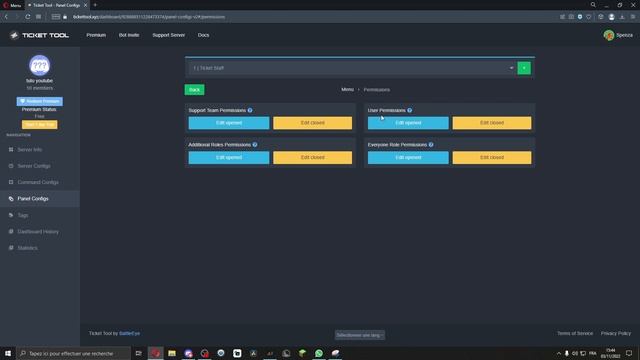Click the Ticket Tool logo
This screenshot has height=360, width=640.
[x=39, y=36]
